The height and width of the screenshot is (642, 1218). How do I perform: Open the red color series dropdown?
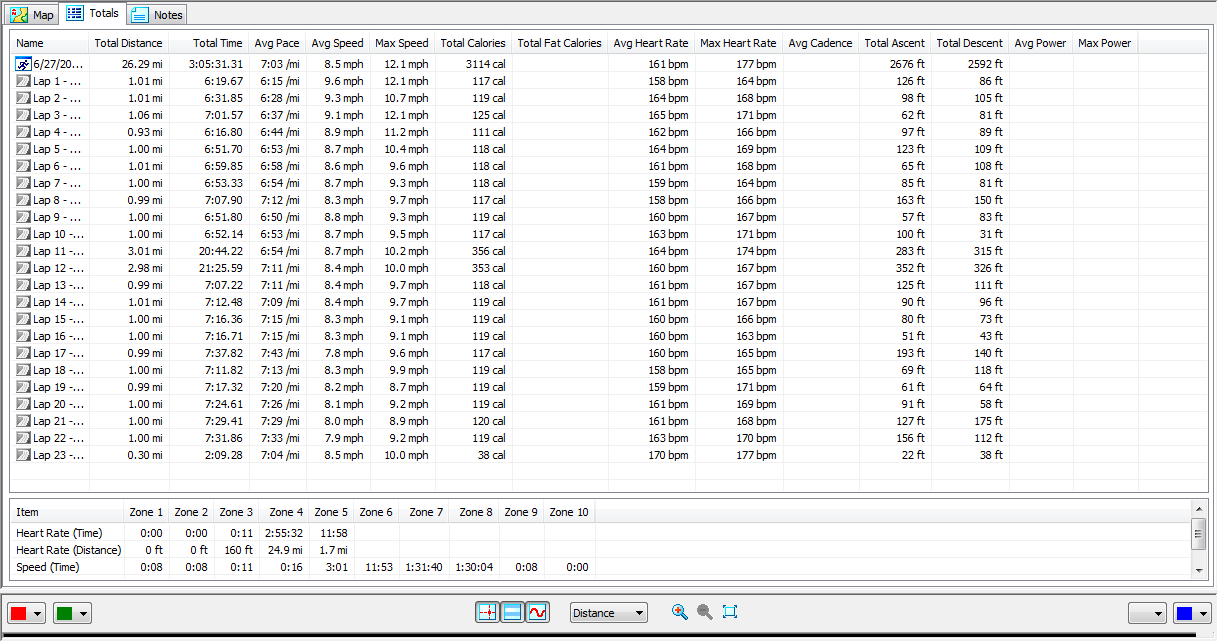pyautogui.click(x=26, y=613)
